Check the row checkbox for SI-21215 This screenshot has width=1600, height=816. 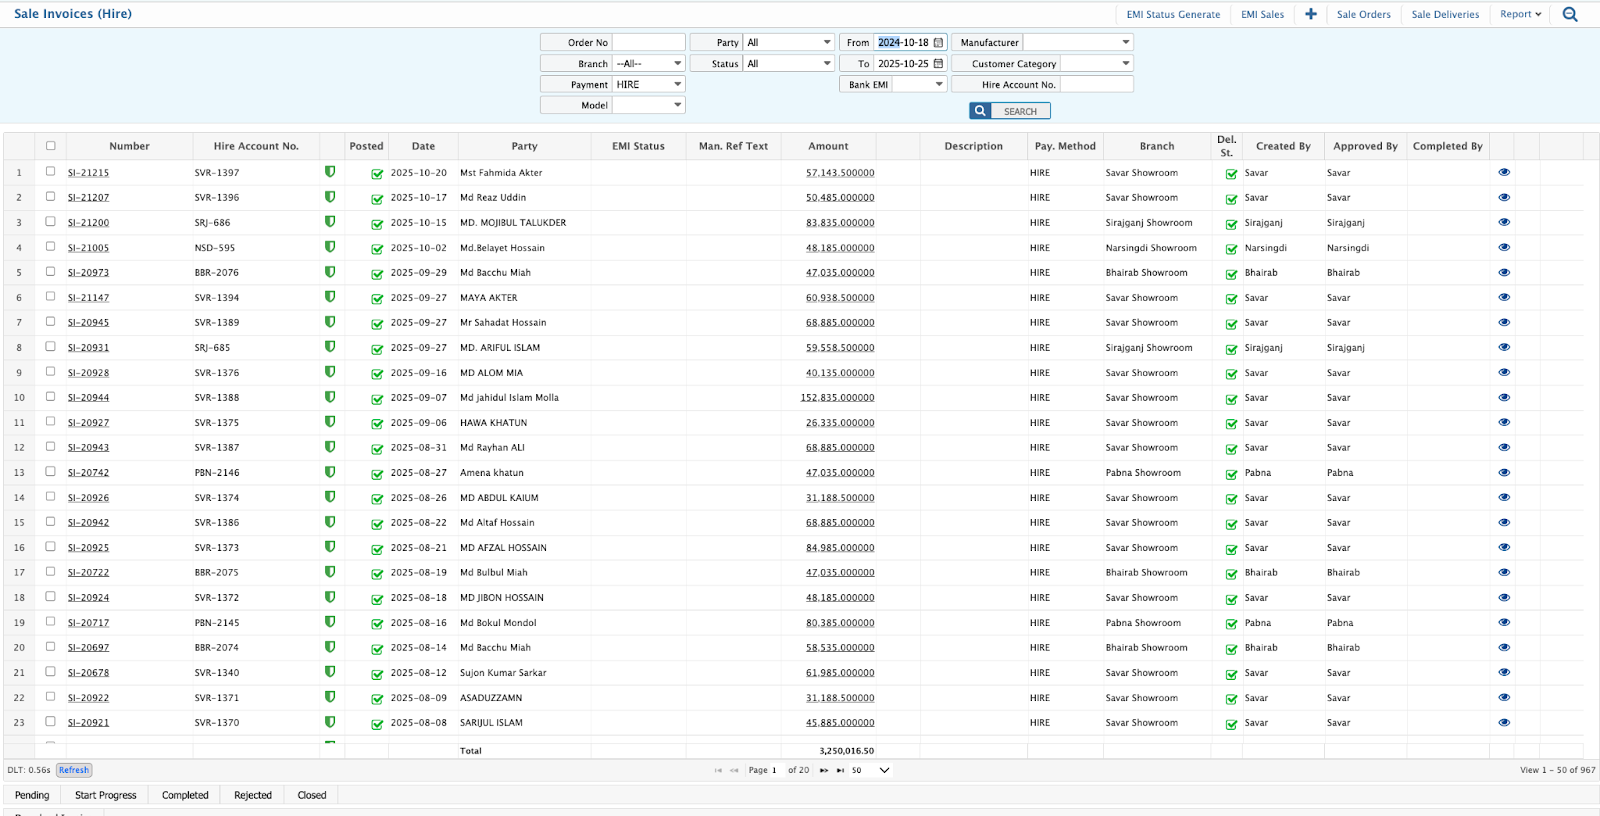[x=51, y=171]
